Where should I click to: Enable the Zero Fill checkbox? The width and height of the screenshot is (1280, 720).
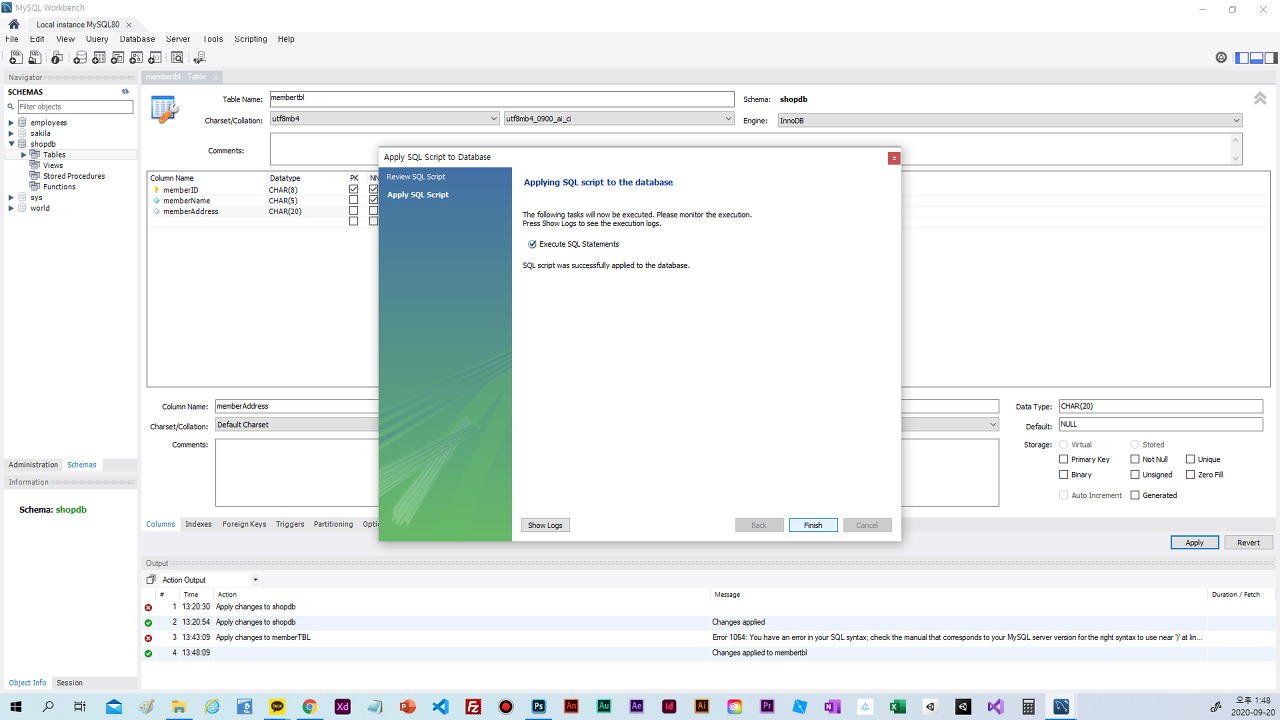1190,475
